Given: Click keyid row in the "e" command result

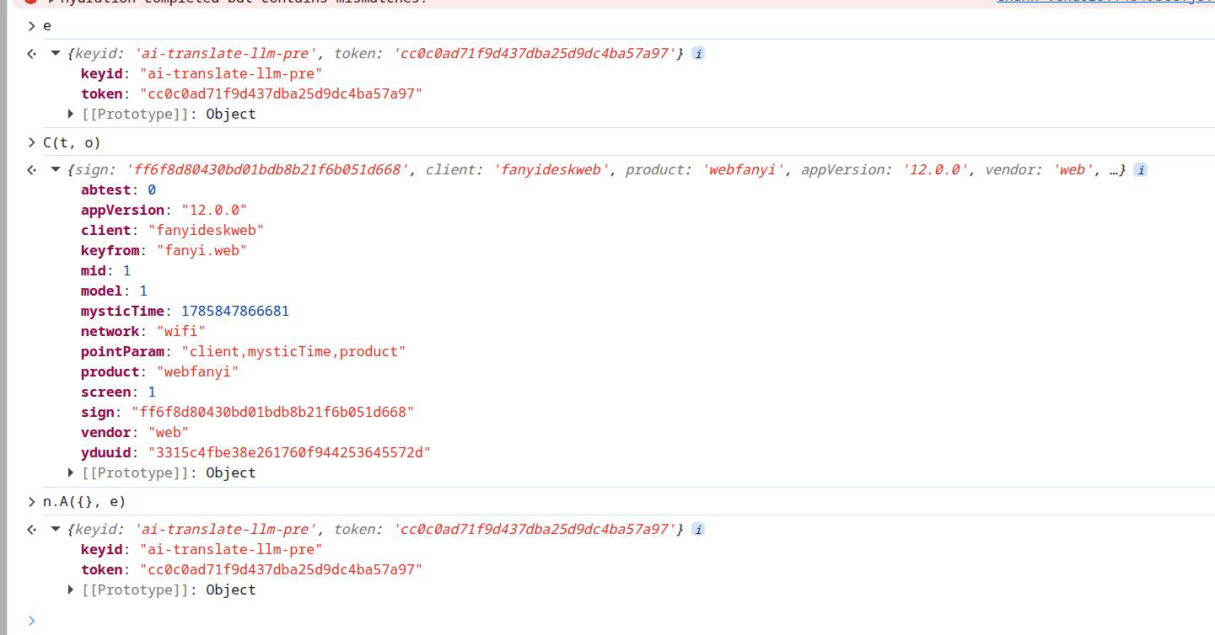Looking at the screenshot, I should coord(202,74).
